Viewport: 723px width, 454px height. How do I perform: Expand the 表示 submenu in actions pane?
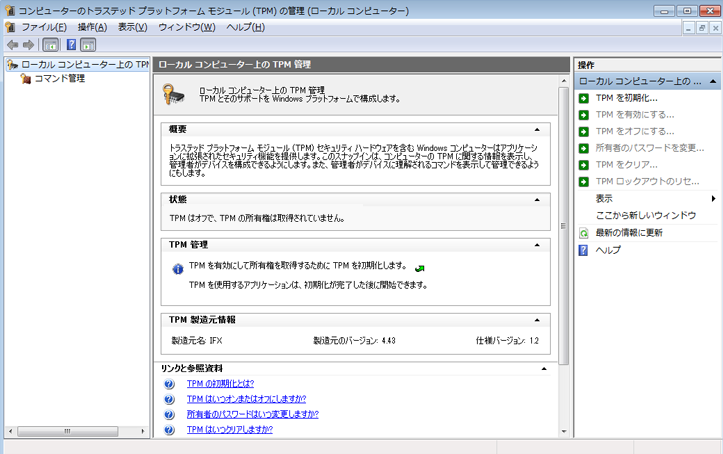713,199
